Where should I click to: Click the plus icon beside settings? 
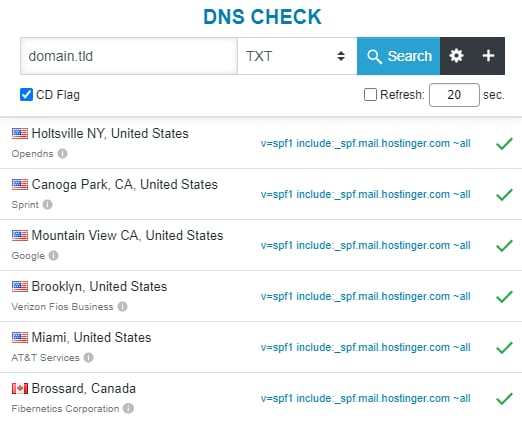[488, 56]
